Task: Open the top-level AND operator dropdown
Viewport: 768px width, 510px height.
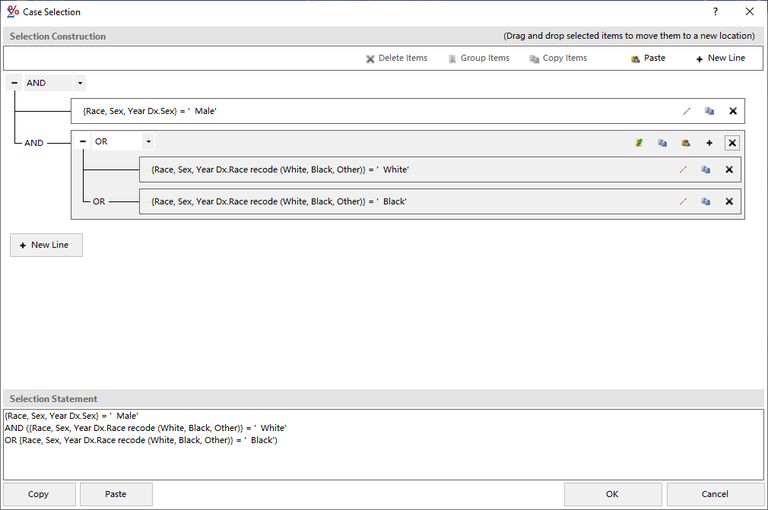Action: click(80, 83)
